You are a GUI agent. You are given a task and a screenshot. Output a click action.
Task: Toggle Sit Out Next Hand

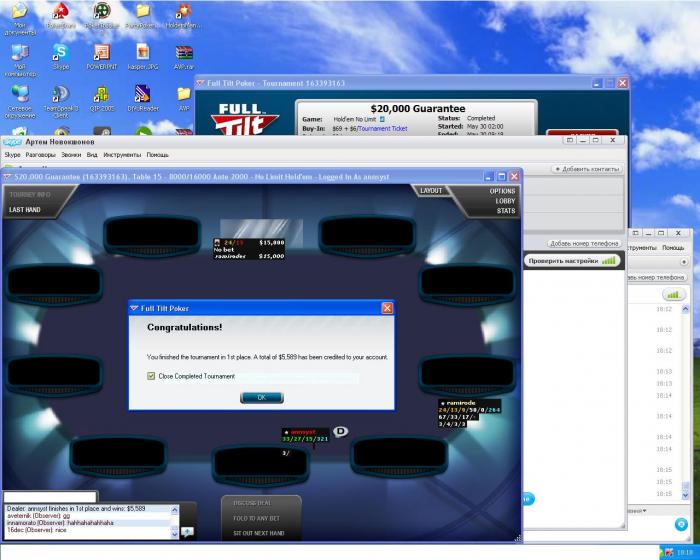coord(258,533)
